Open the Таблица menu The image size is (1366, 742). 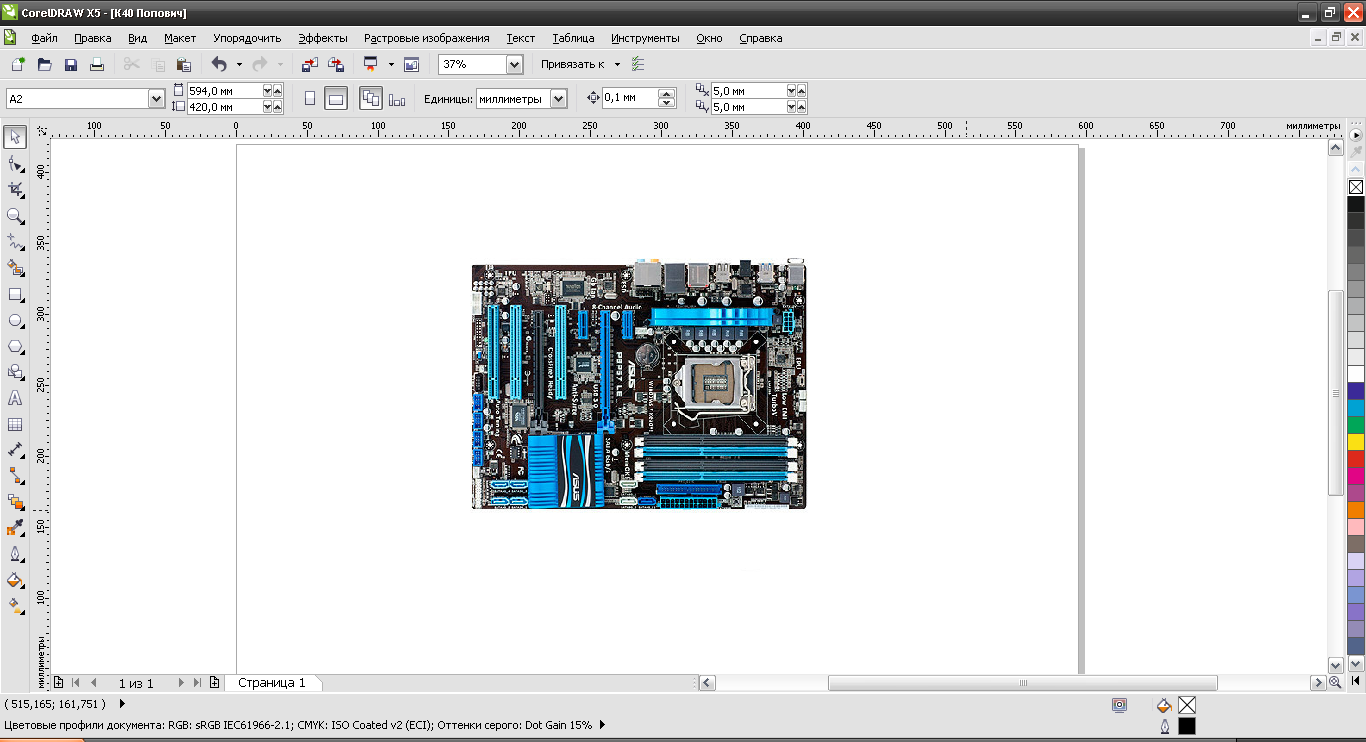573,38
